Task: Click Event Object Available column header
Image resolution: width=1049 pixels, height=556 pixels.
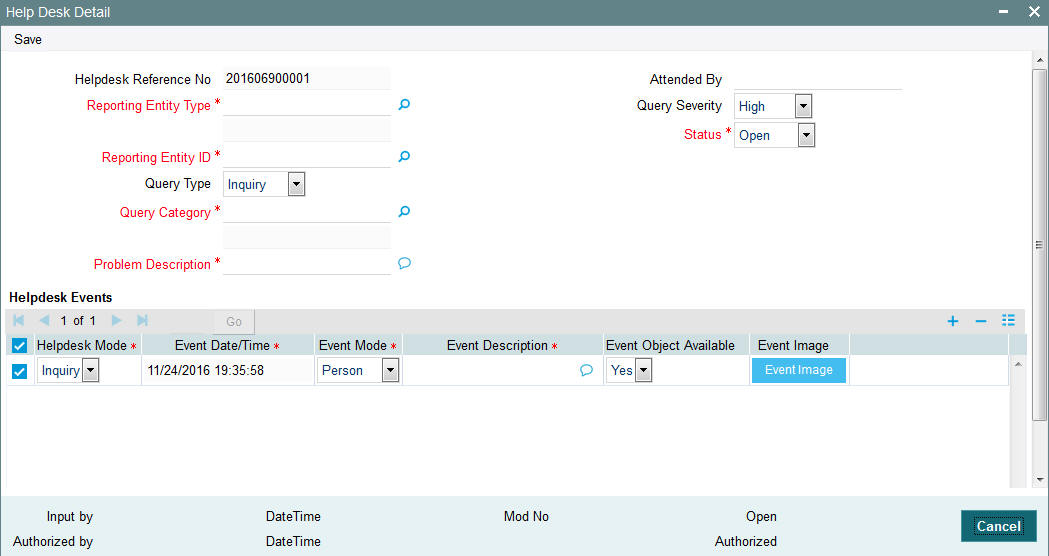Action: coord(670,345)
